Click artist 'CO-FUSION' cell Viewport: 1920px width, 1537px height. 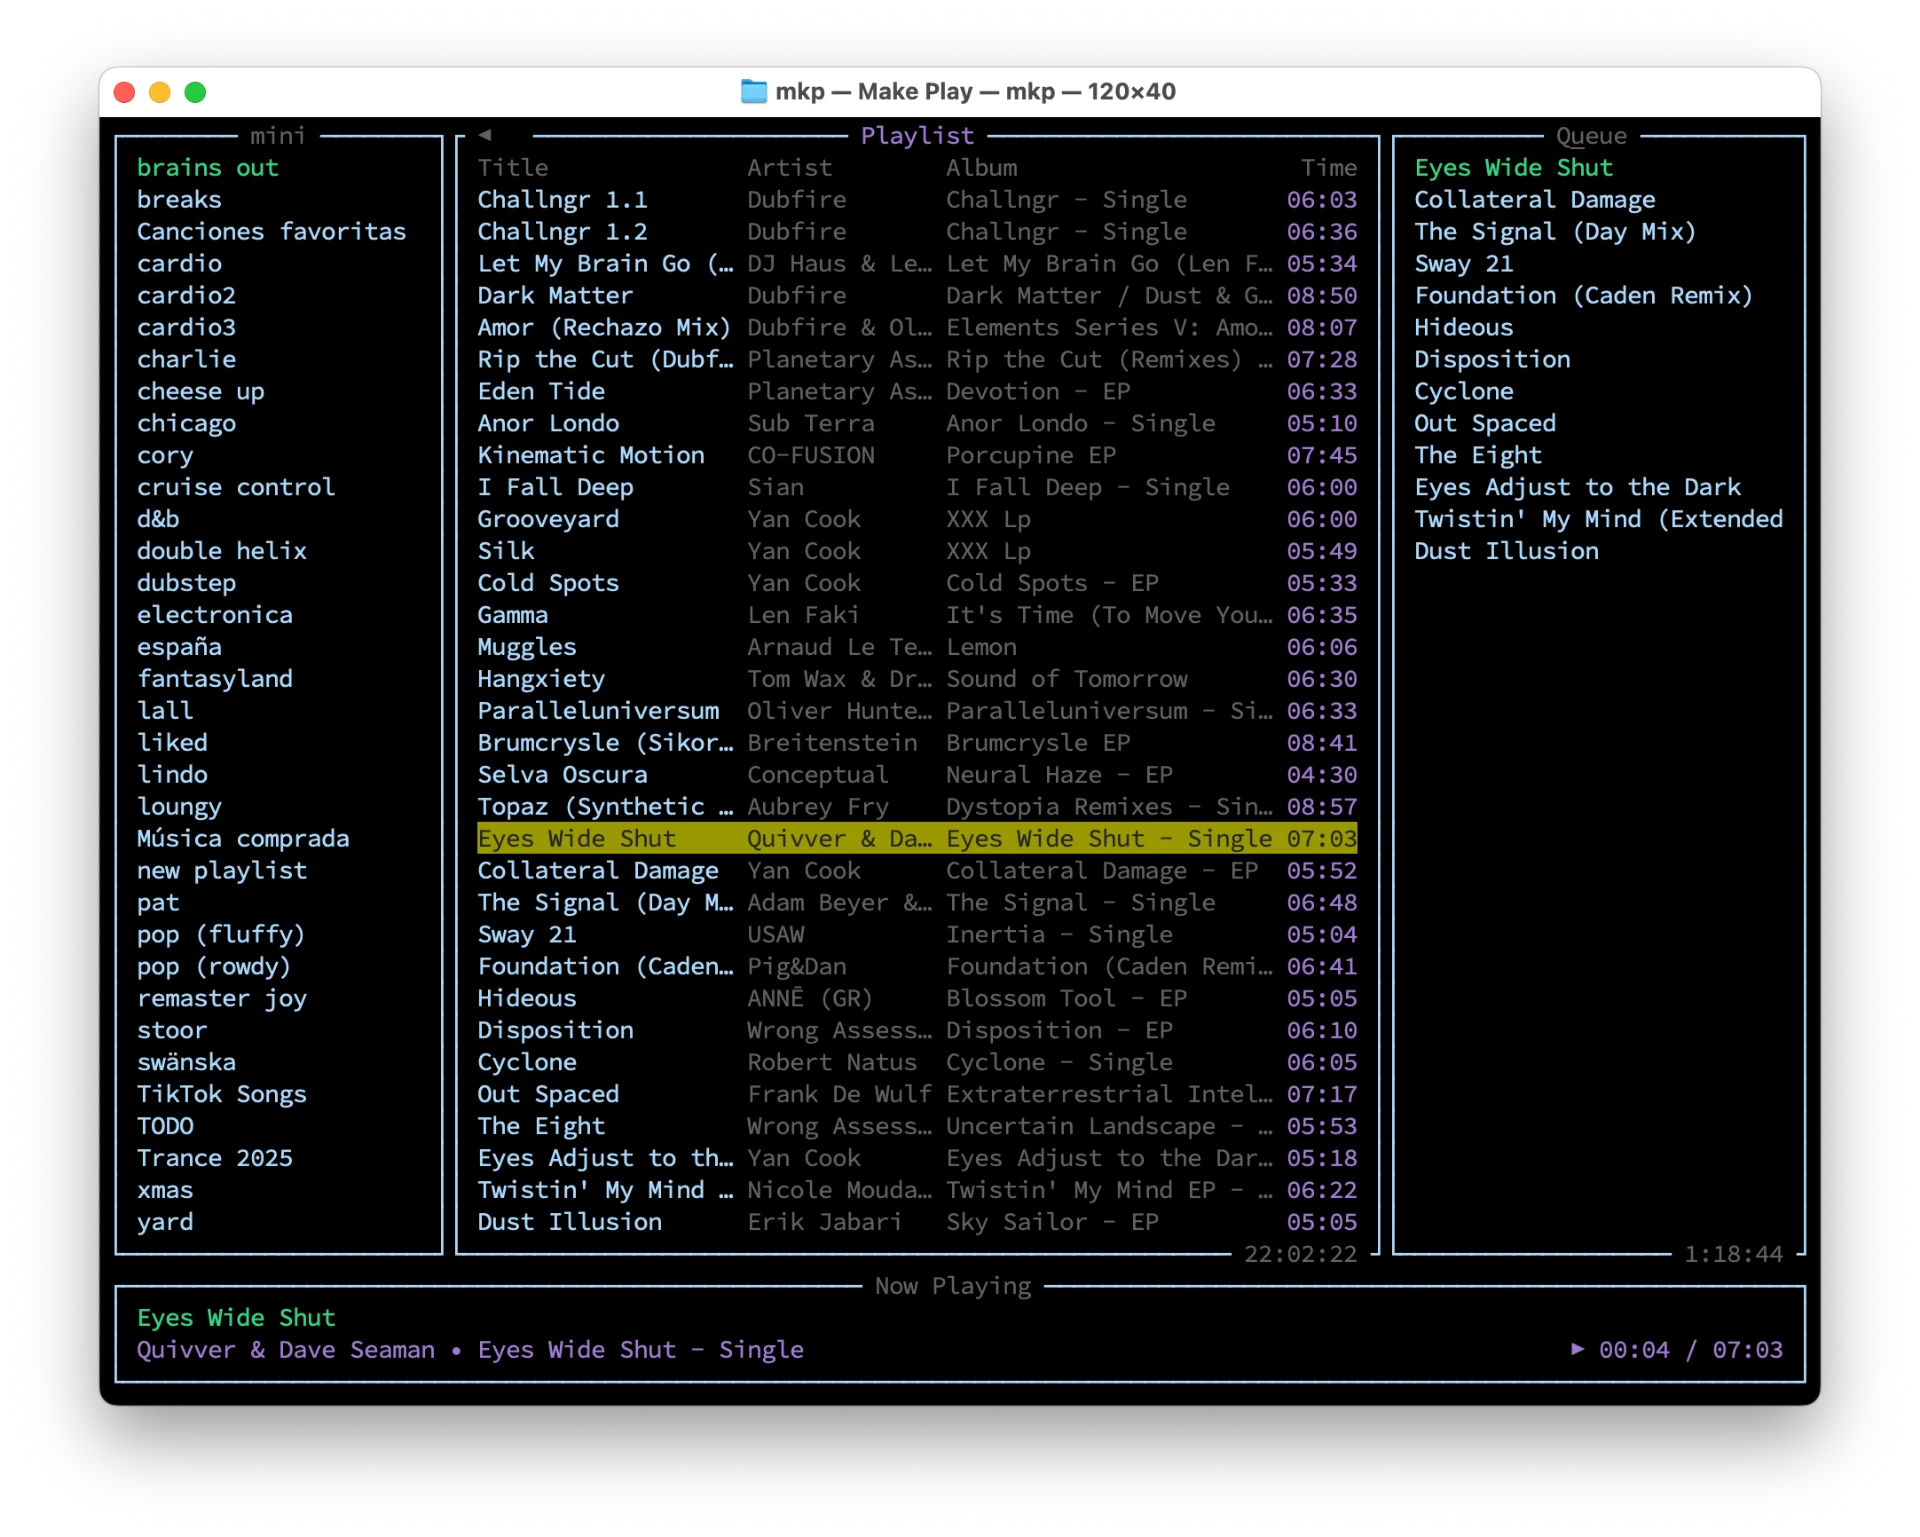[811, 455]
